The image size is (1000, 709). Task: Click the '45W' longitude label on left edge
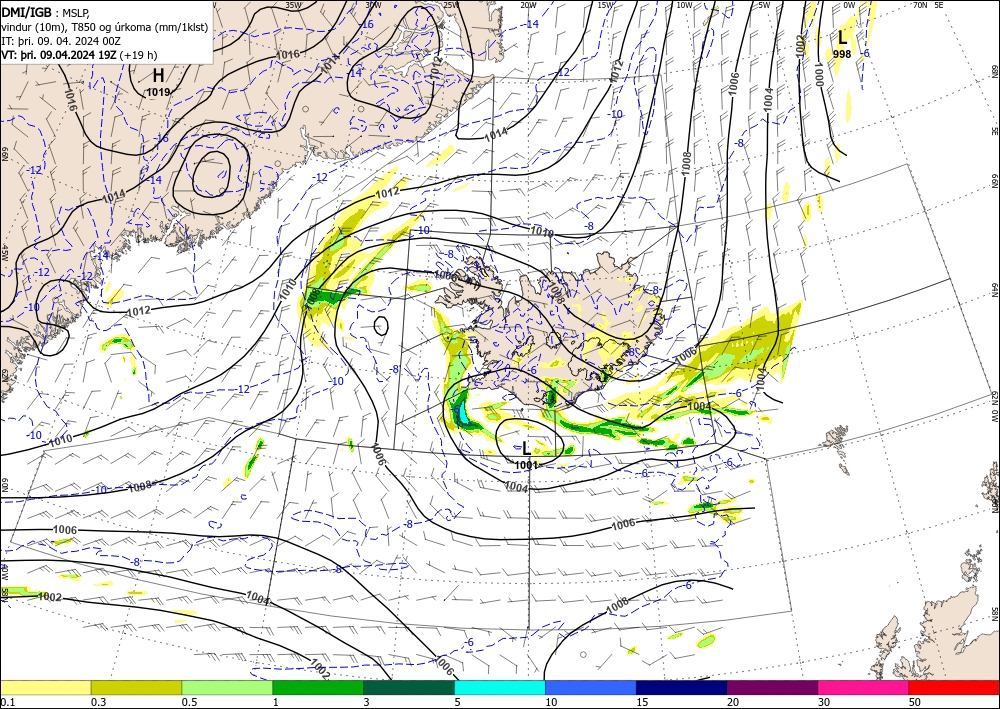pos(4,252)
